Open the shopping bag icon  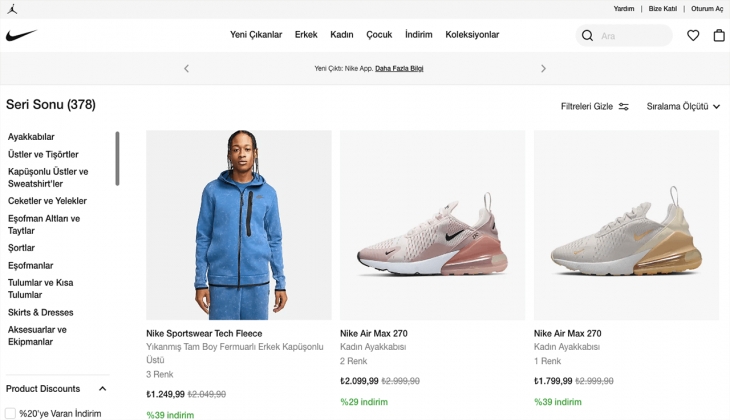pos(719,36)
